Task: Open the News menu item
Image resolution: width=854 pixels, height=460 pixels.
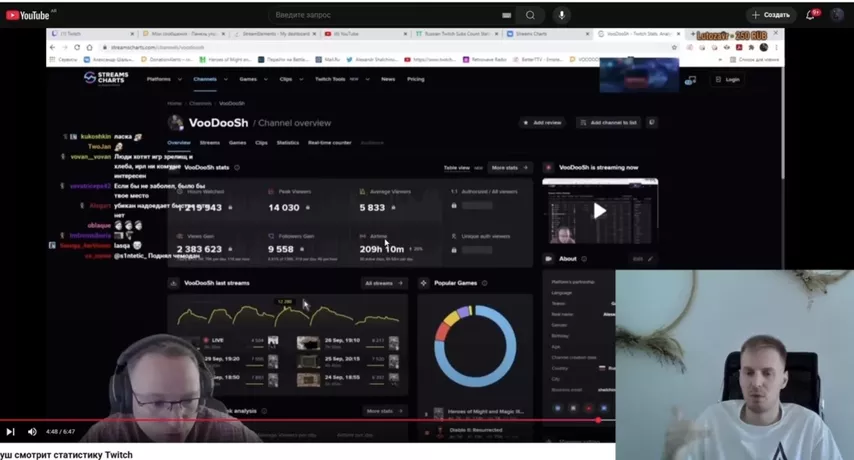Action: [388, 79]
